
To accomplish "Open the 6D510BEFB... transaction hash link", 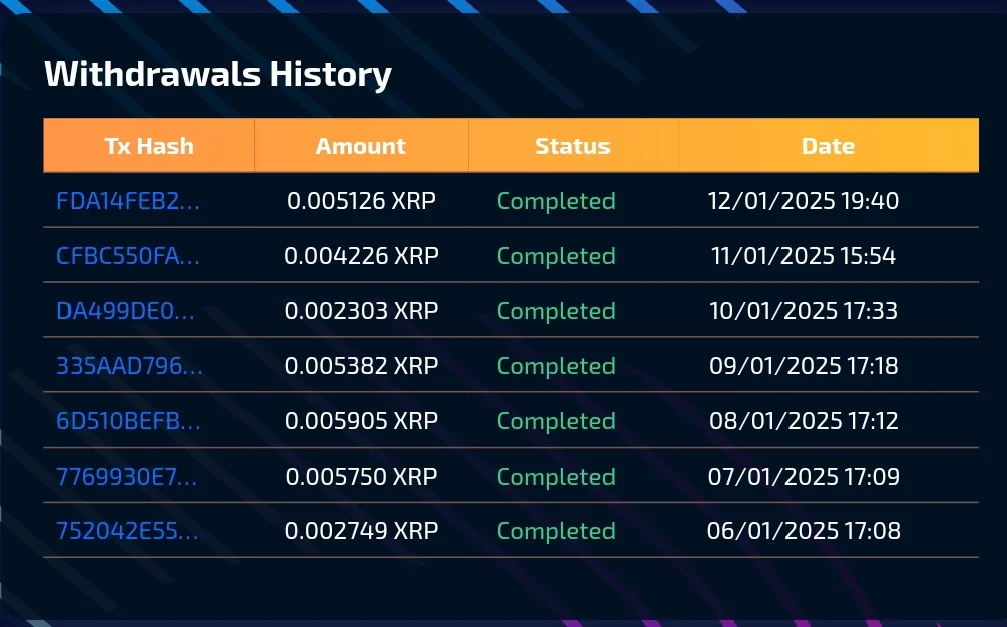I will pos(128,421).
